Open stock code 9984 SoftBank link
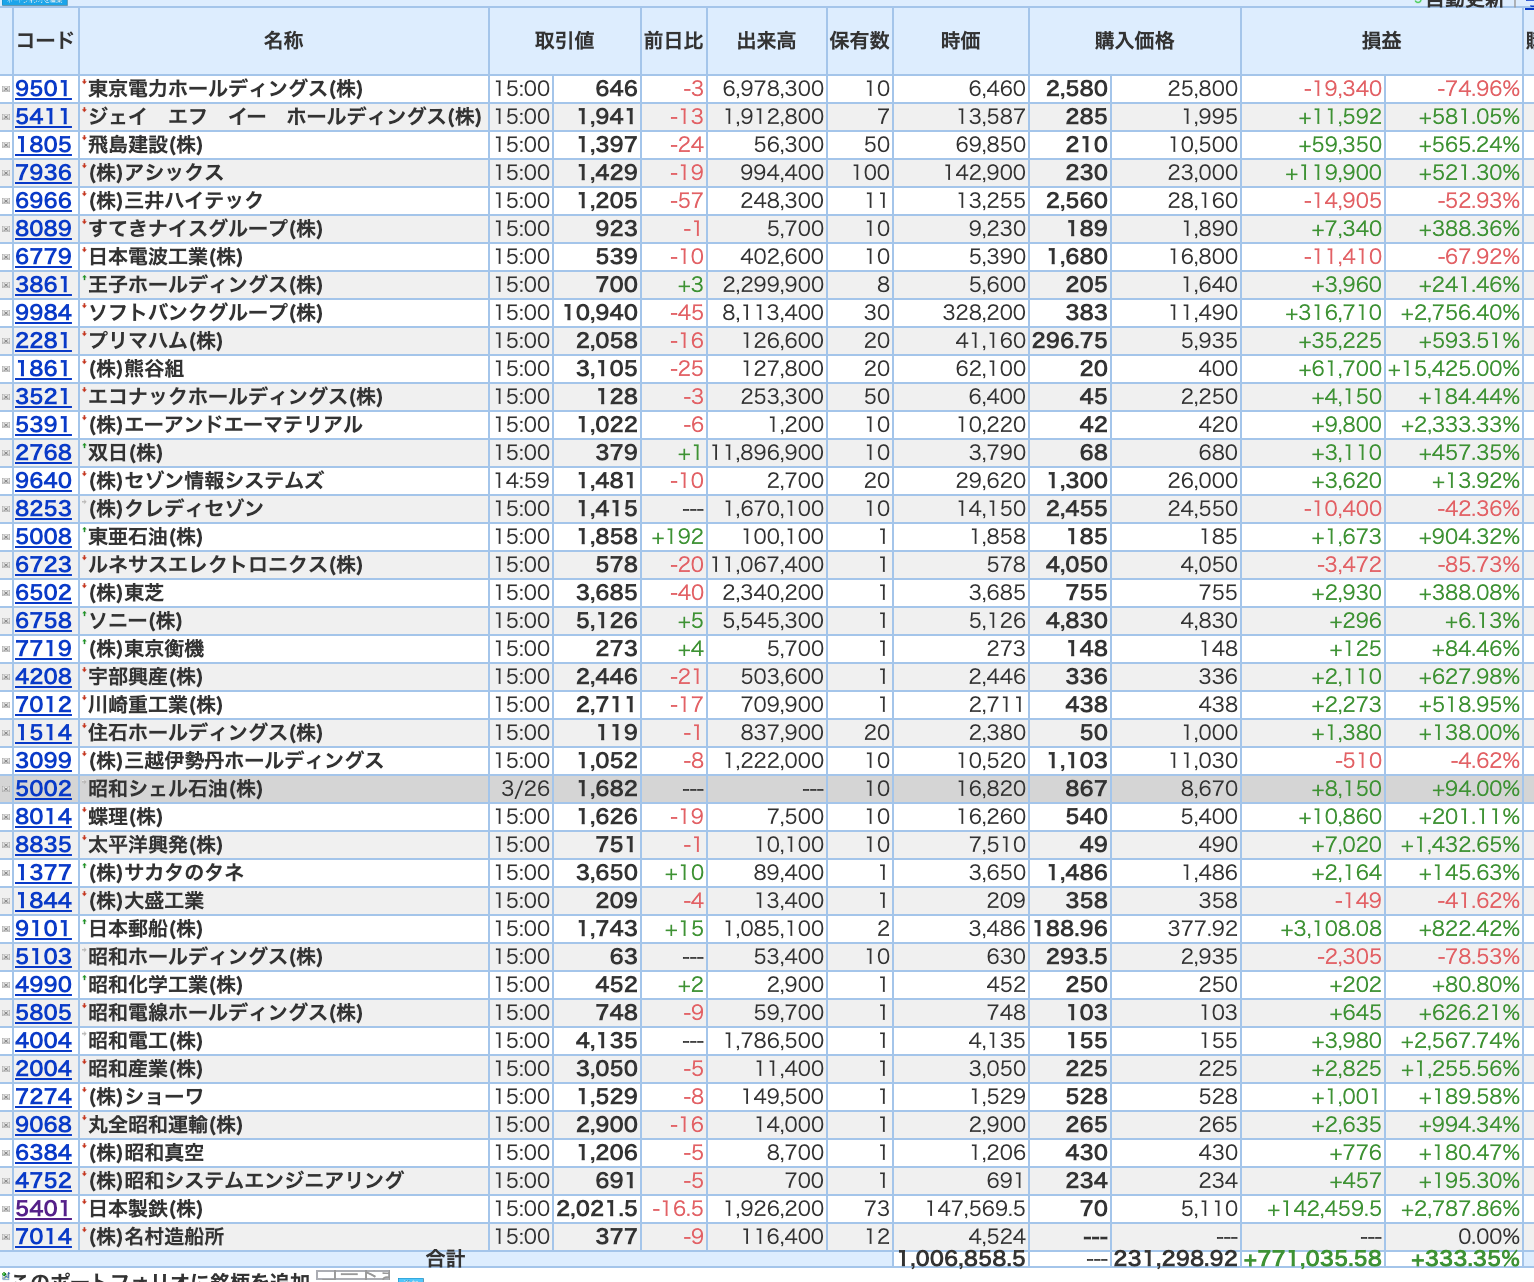This screenshot has width=1534, height=1282. [x=43, y=313]
